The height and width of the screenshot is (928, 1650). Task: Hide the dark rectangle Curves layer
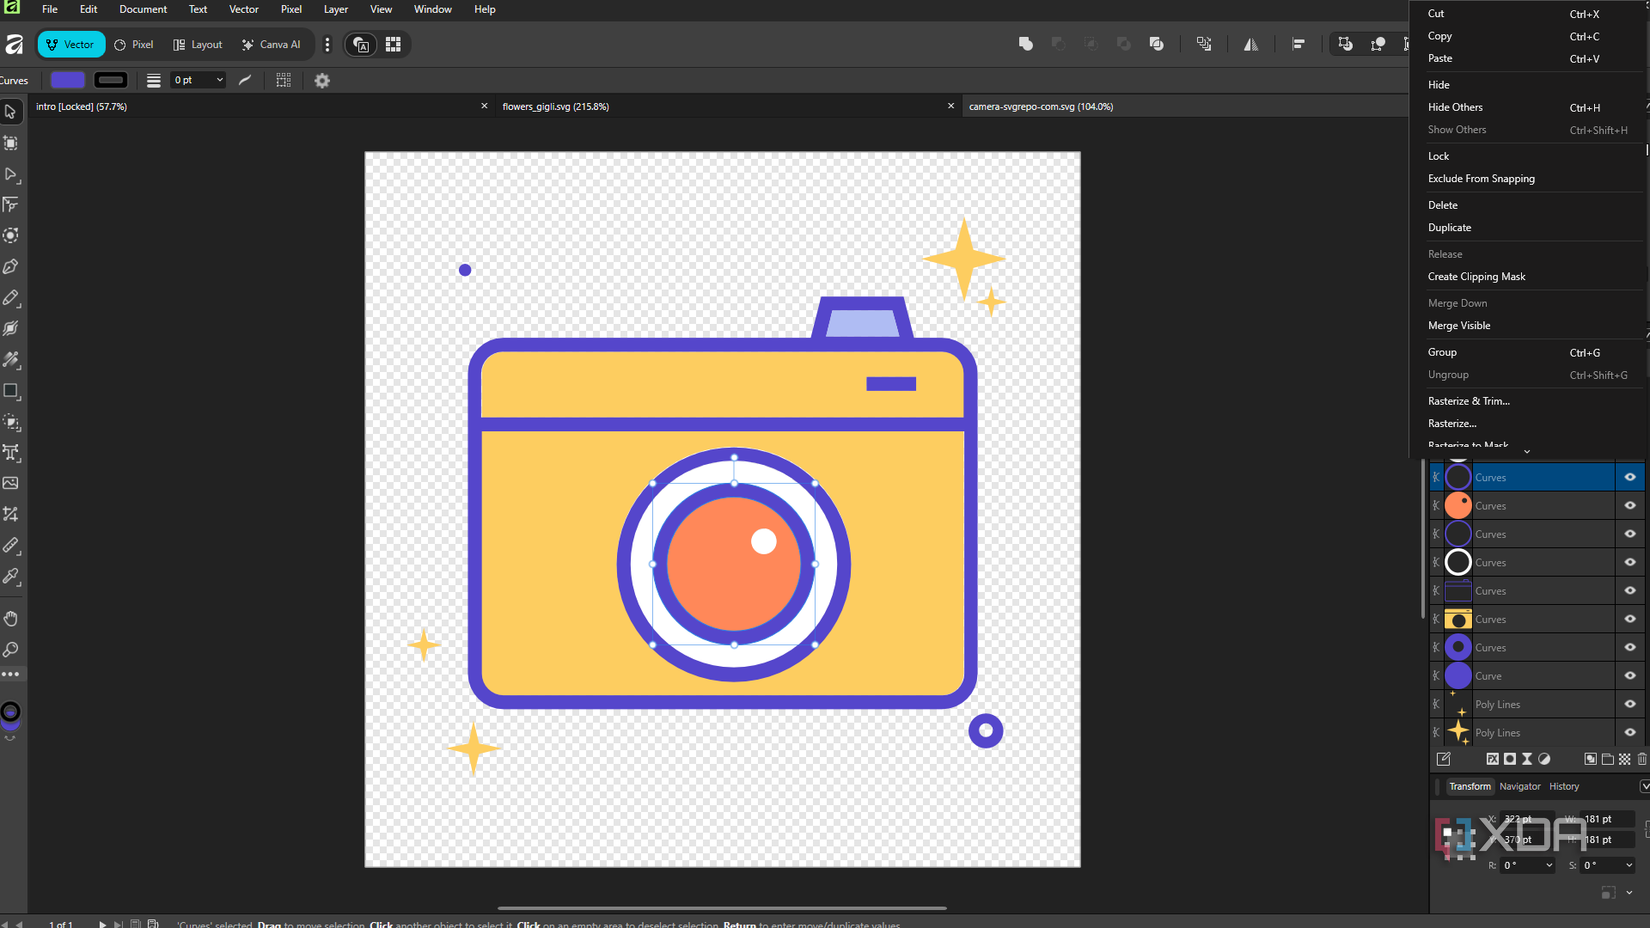coord(1630,591)
